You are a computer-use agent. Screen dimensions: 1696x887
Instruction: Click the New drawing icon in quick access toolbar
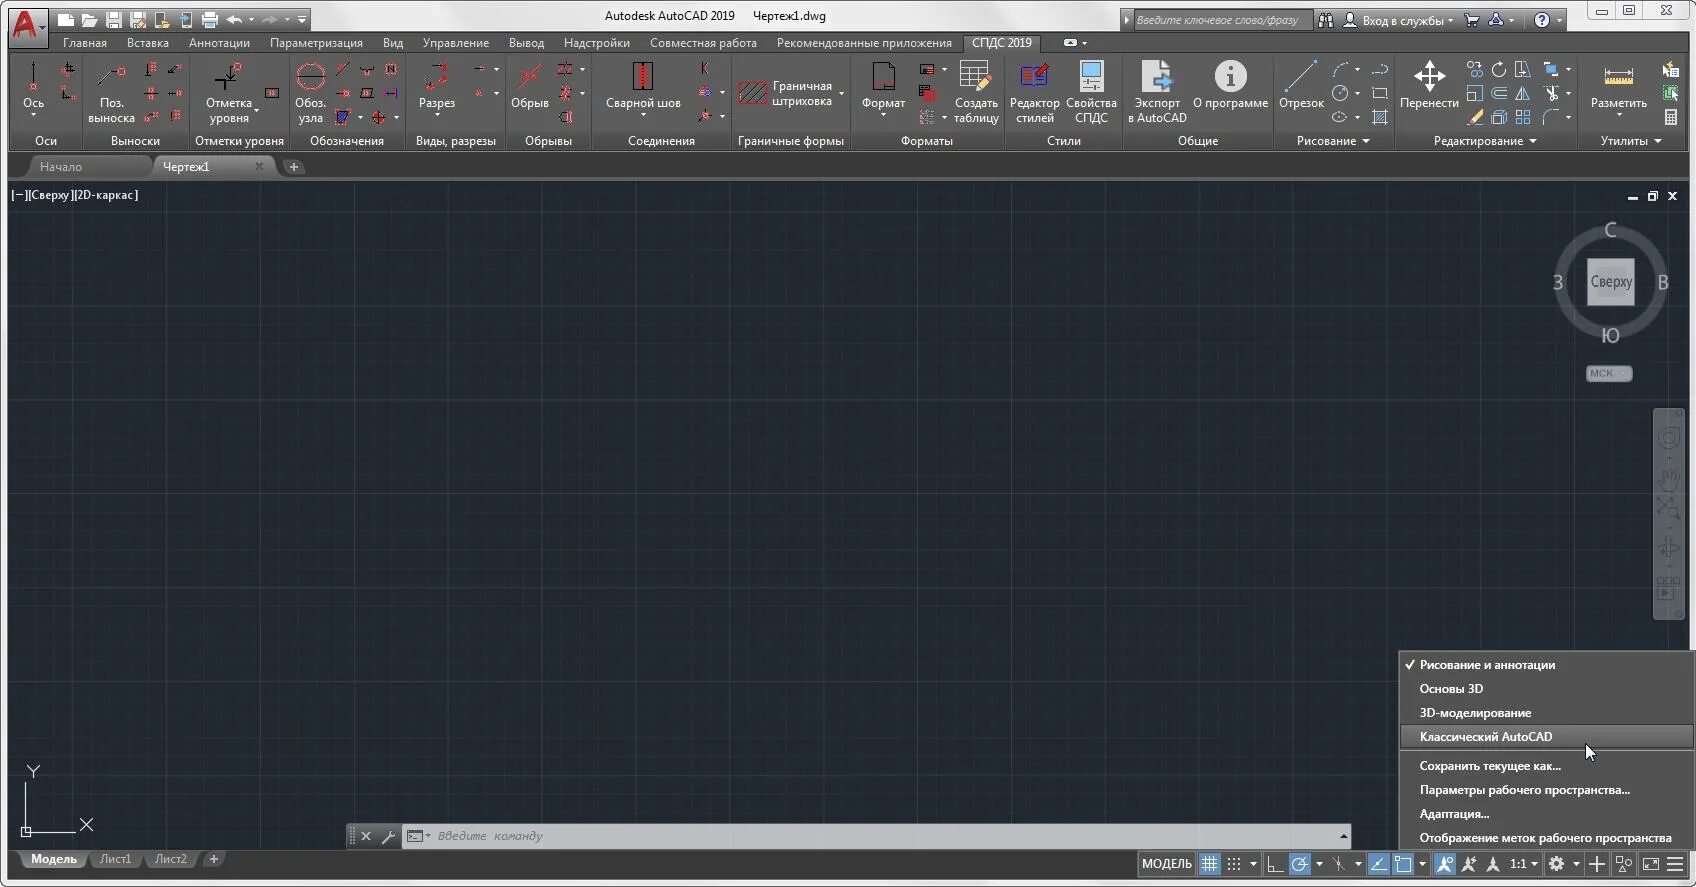pyautogui.click(x=66, y=20)
